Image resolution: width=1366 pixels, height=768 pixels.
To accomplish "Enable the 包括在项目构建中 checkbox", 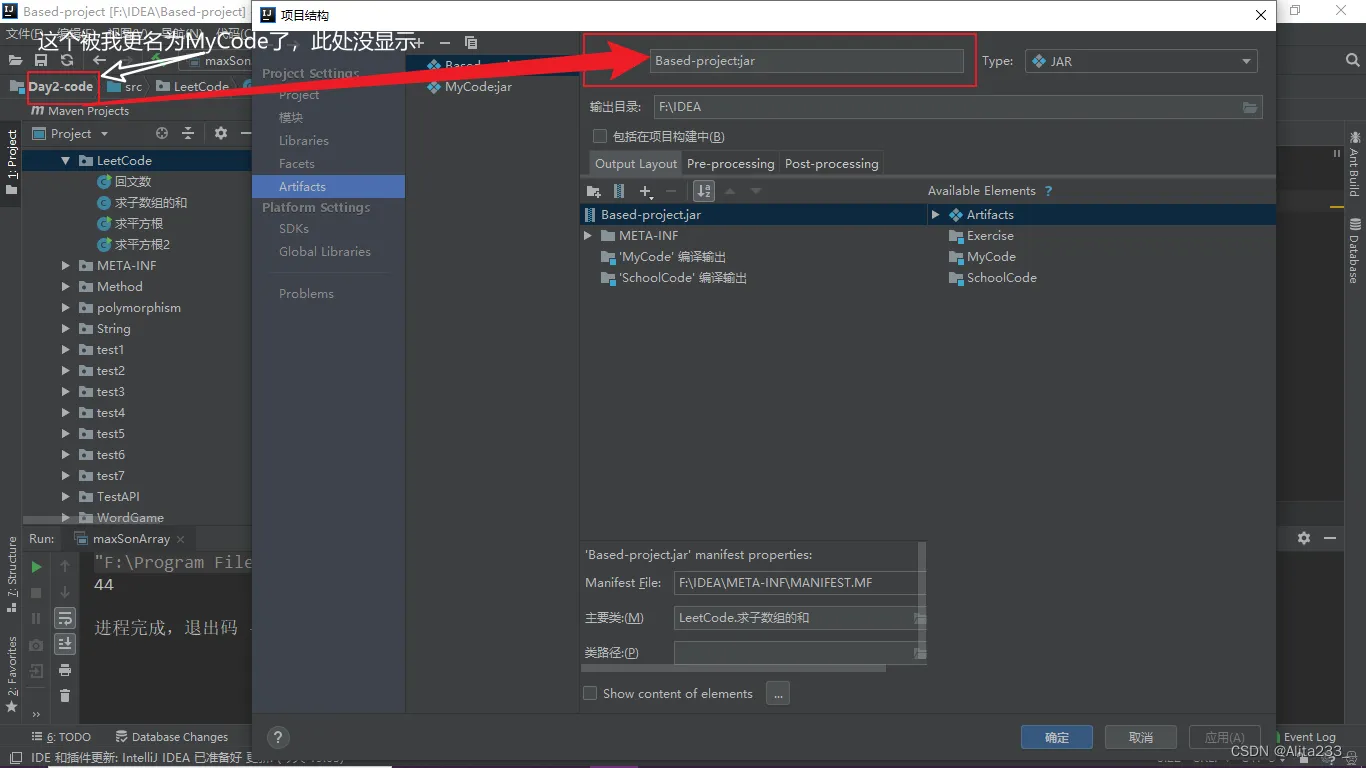I will pyautogui.click(x=600, y=136).
